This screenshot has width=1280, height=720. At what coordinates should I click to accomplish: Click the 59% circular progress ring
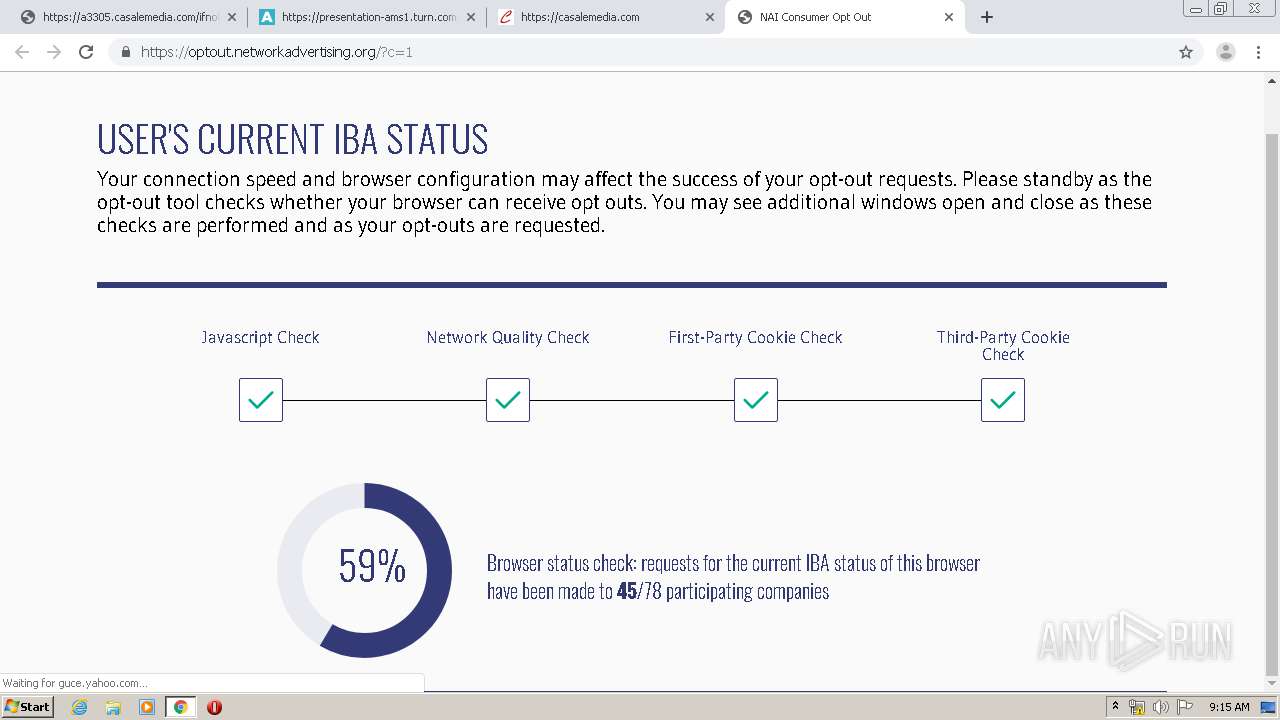click(365, 570)
